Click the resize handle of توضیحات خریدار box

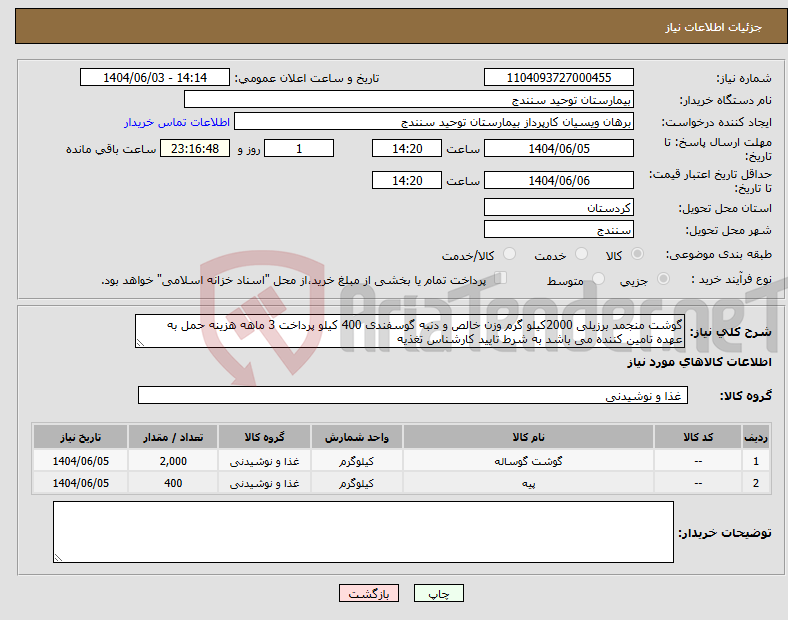[58, 557]
